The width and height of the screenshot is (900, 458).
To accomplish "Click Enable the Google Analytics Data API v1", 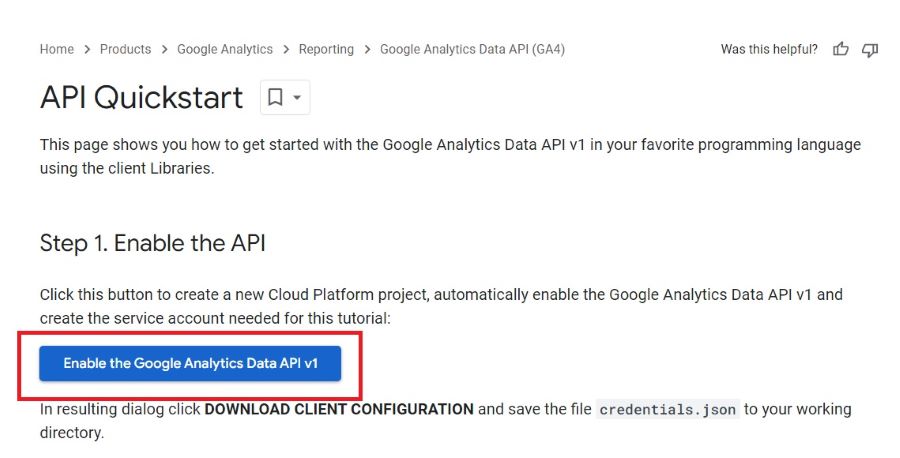I will coord(190,363).
